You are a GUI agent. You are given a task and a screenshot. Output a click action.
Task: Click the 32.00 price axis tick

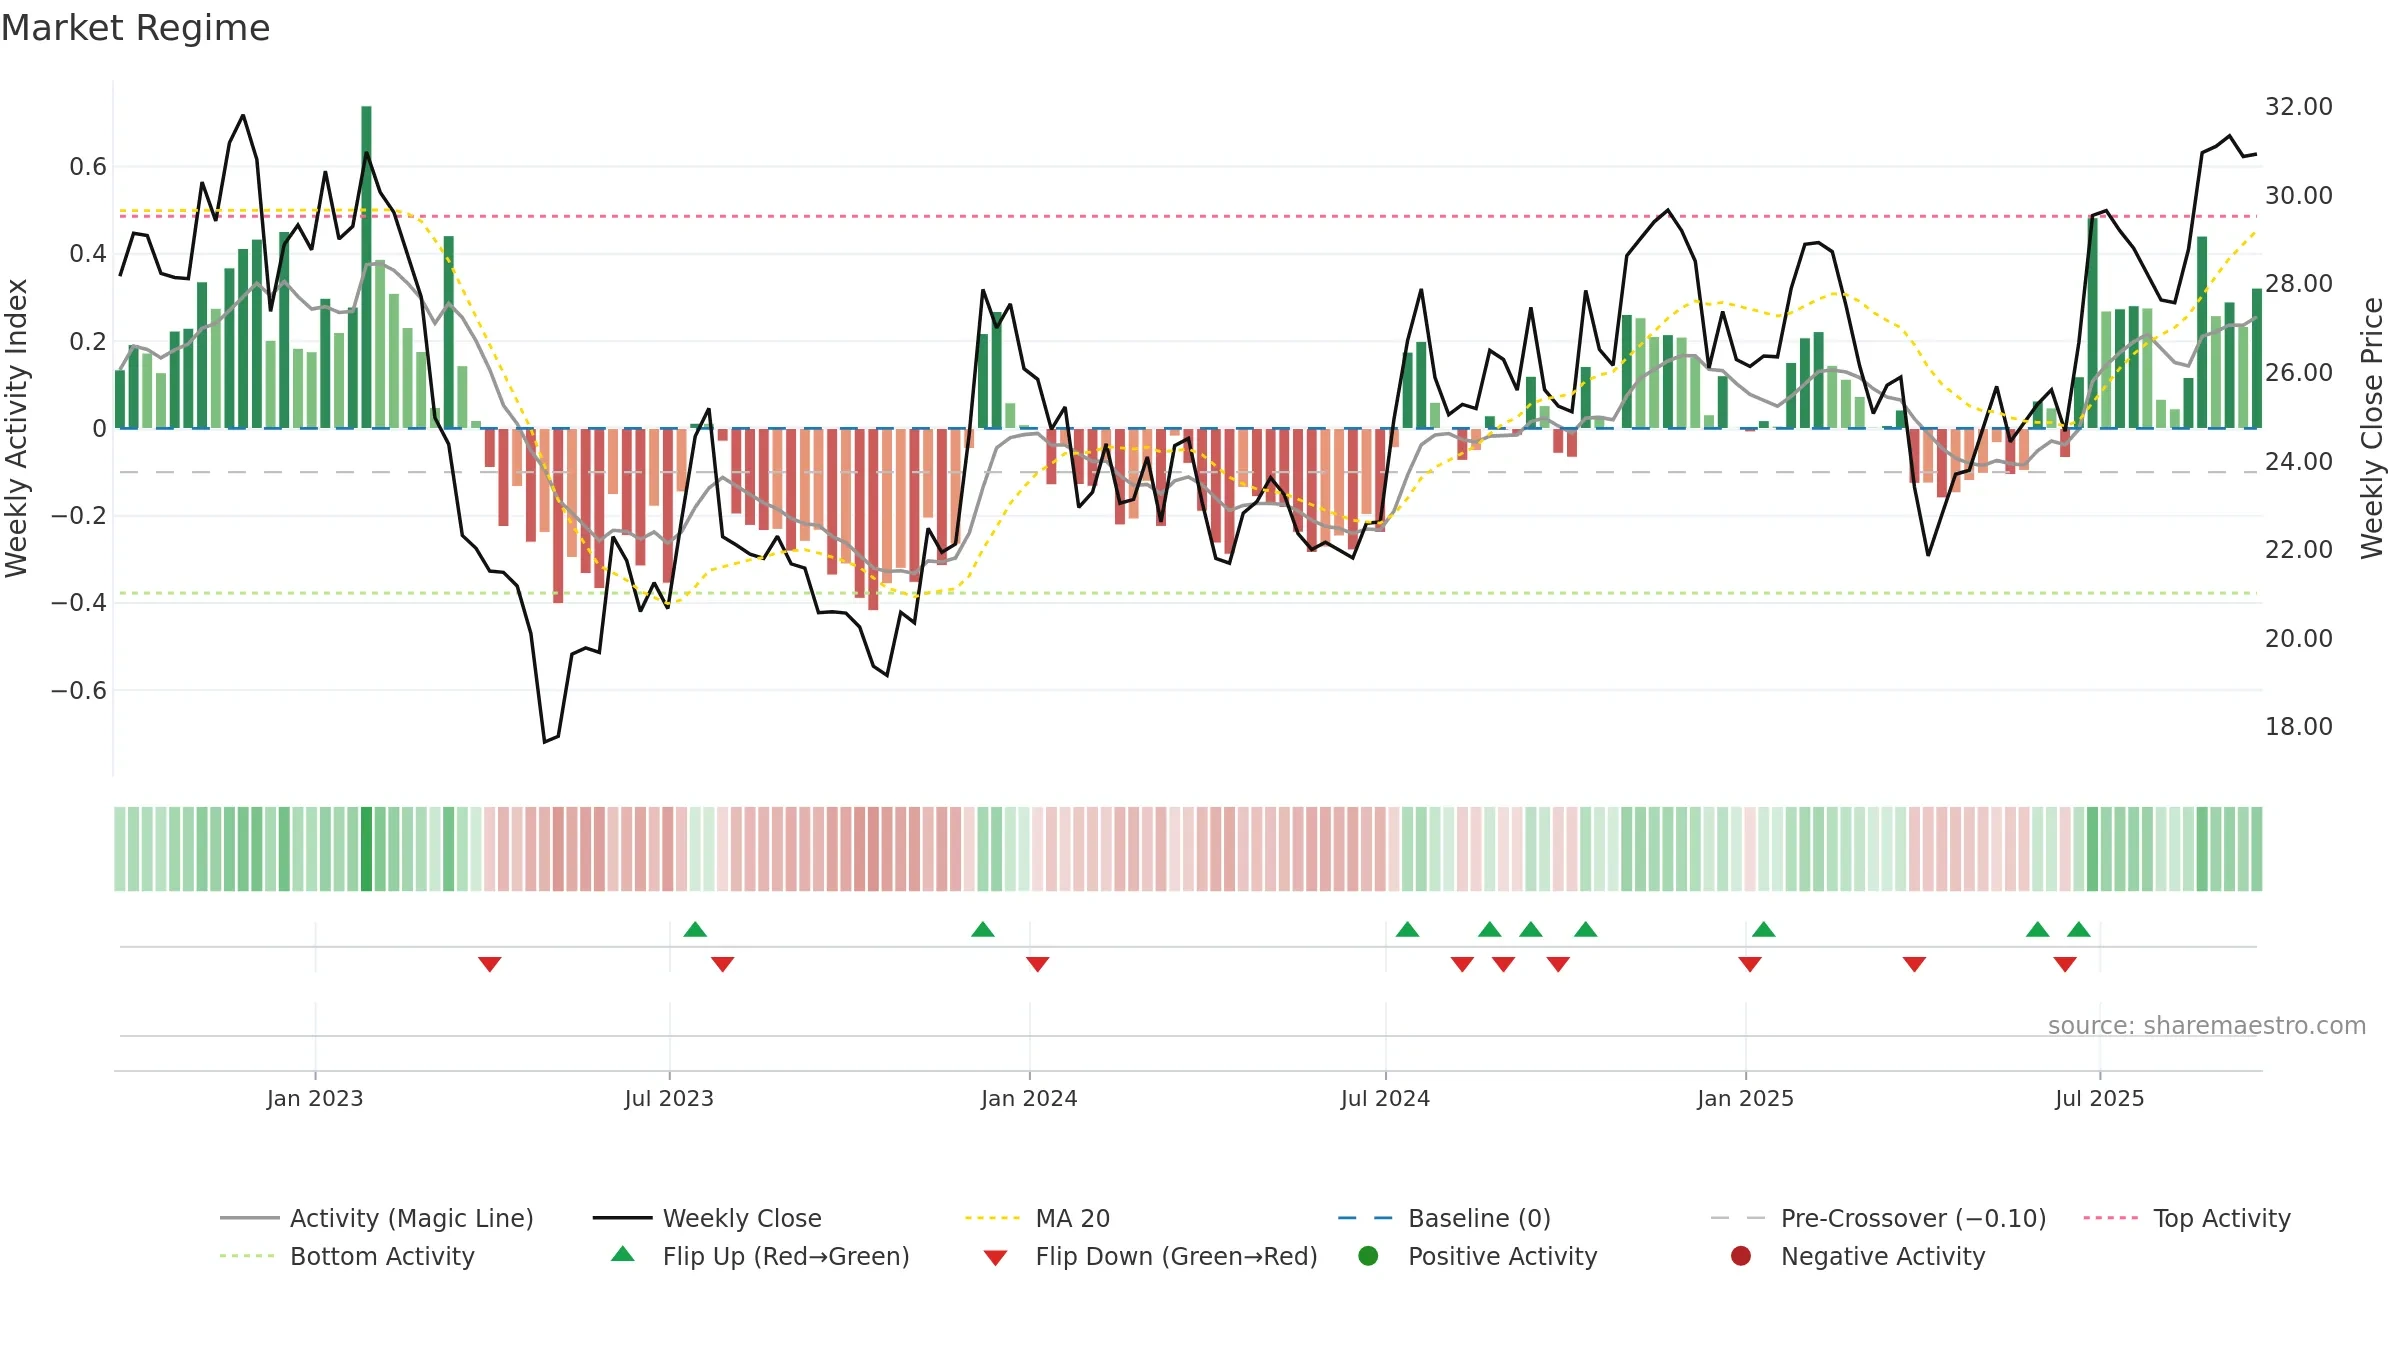pos(2298,107)
